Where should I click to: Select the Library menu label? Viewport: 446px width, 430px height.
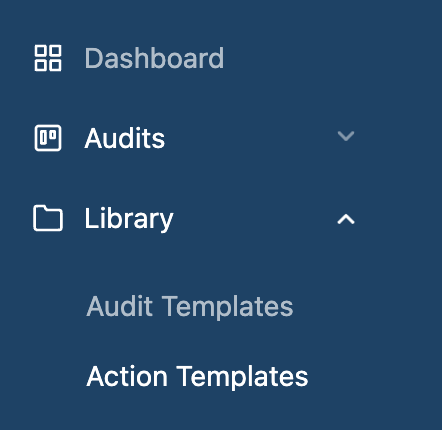129,219
